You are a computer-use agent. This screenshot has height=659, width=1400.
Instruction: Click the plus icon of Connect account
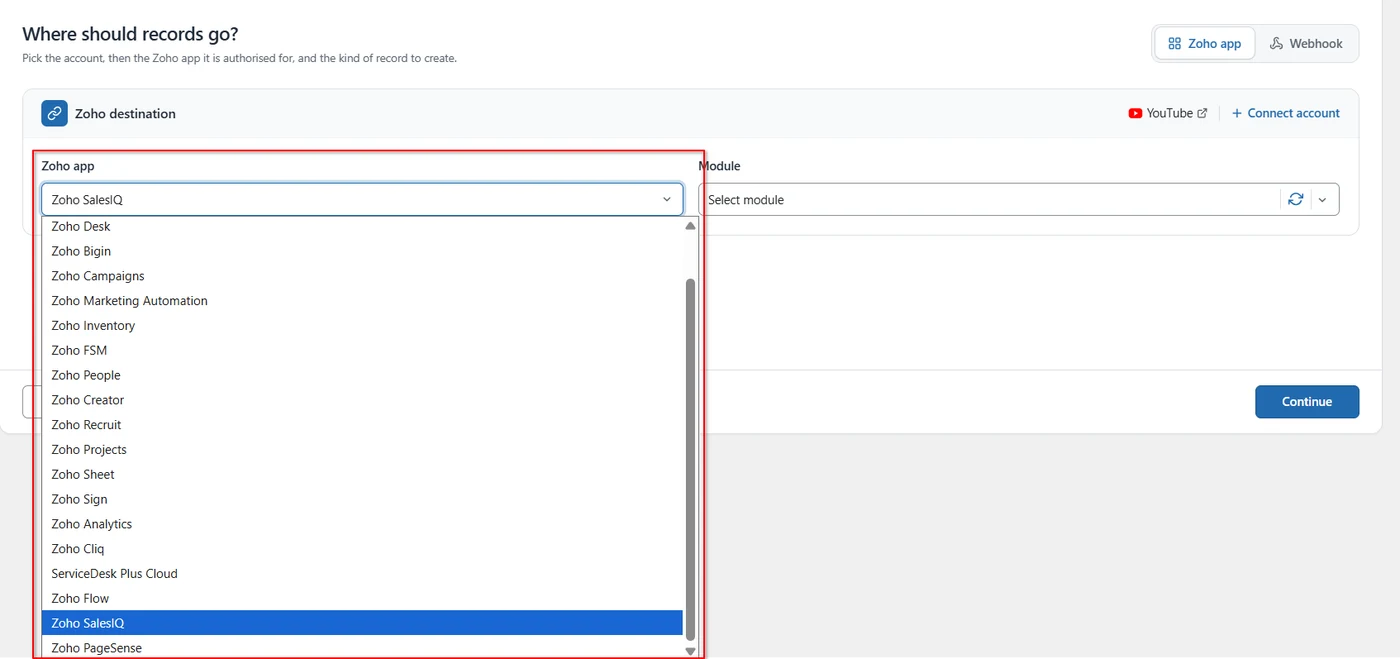pos(1237,113)
